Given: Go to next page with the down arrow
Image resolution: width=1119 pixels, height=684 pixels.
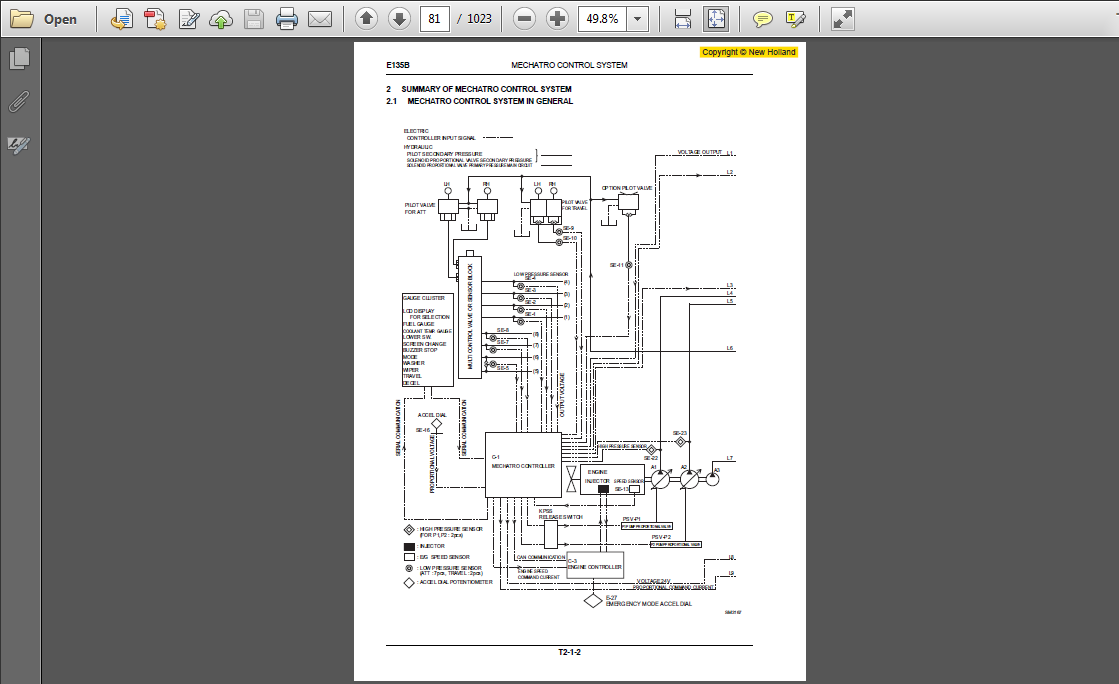Looking at the screenshot, I should [399, 19].
